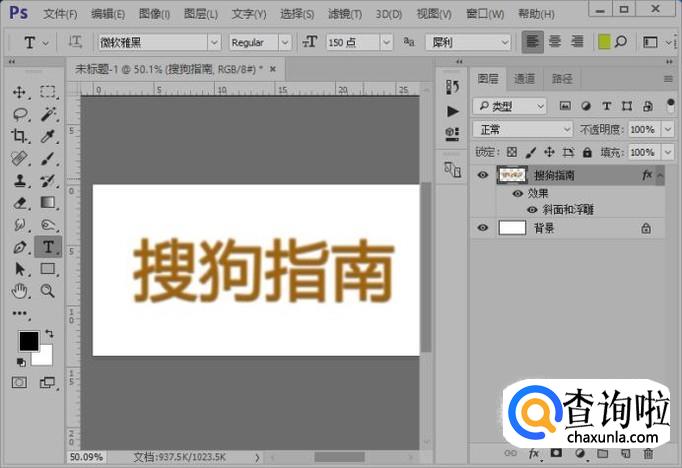Open the layer filter 类型 dropdown

coord(509,106)
